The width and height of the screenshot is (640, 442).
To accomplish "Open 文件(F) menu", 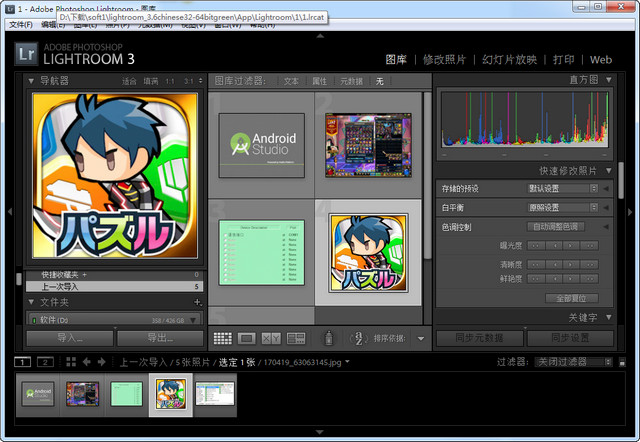I will click(20, 25).
